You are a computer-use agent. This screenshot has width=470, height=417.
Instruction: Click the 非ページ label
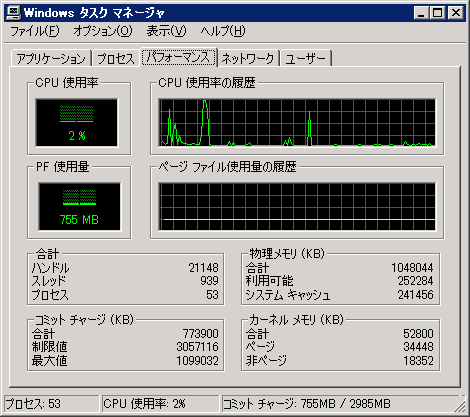(266, 361)
